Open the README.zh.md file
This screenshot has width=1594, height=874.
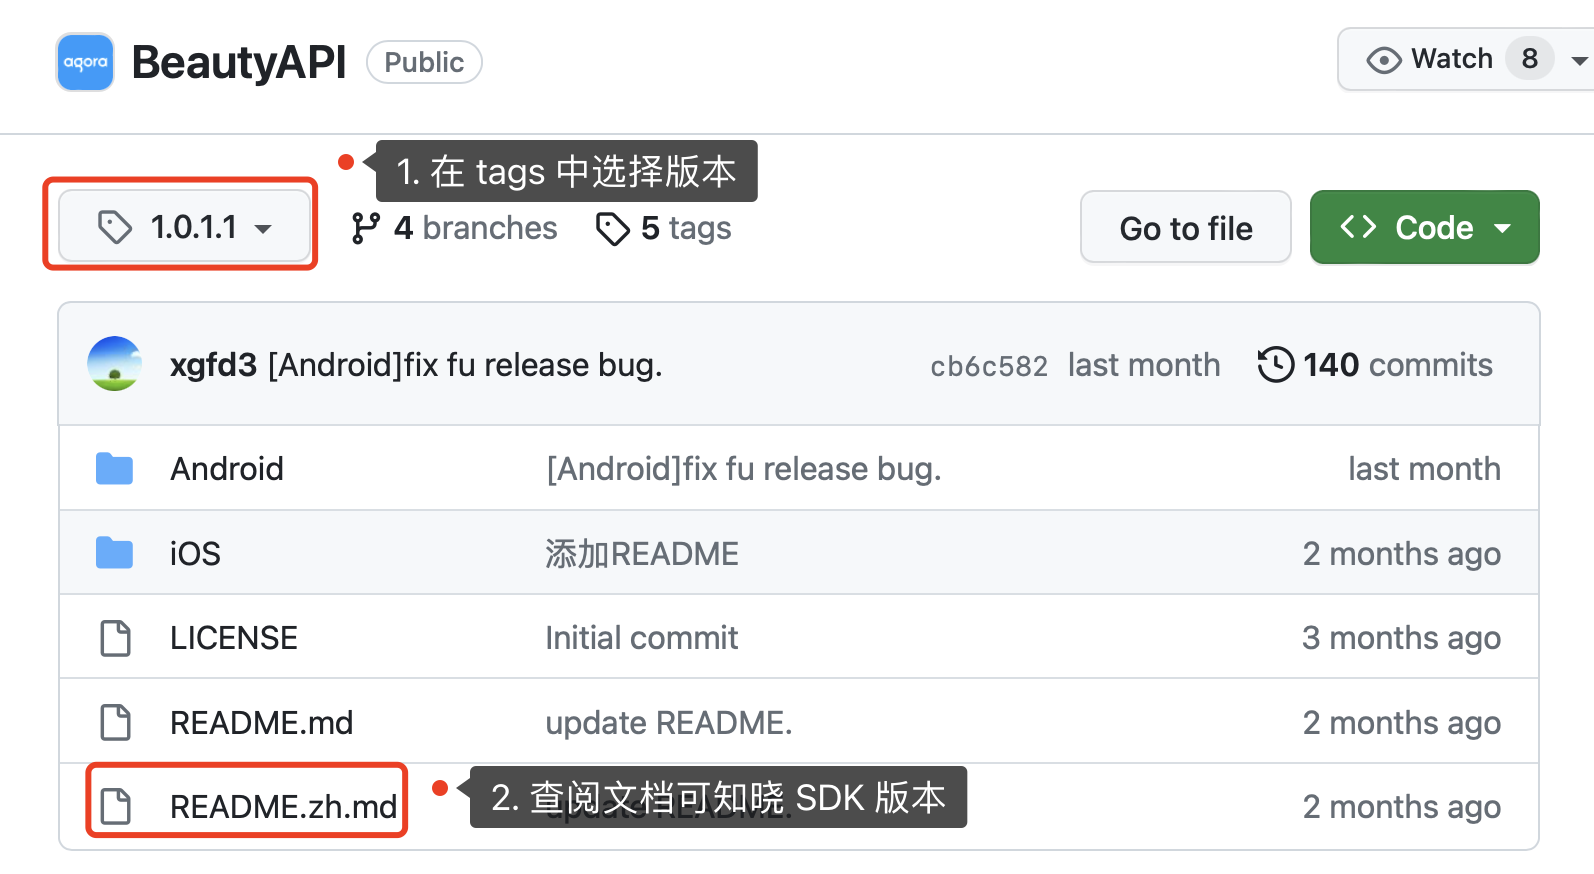(283, 806)
